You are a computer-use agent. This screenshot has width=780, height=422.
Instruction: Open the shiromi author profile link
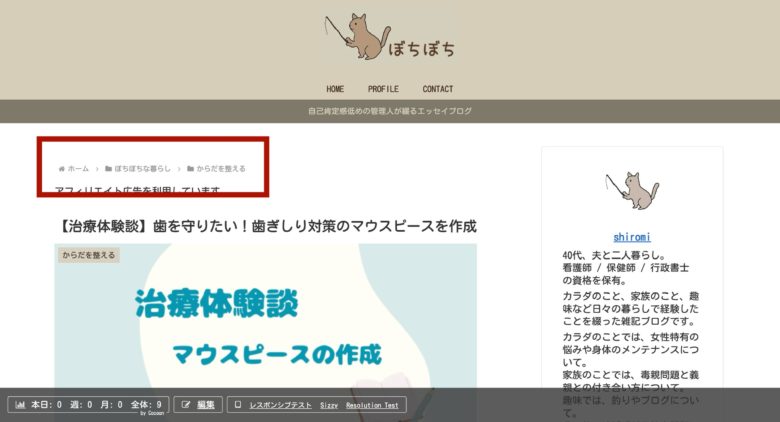click(632, 237)
